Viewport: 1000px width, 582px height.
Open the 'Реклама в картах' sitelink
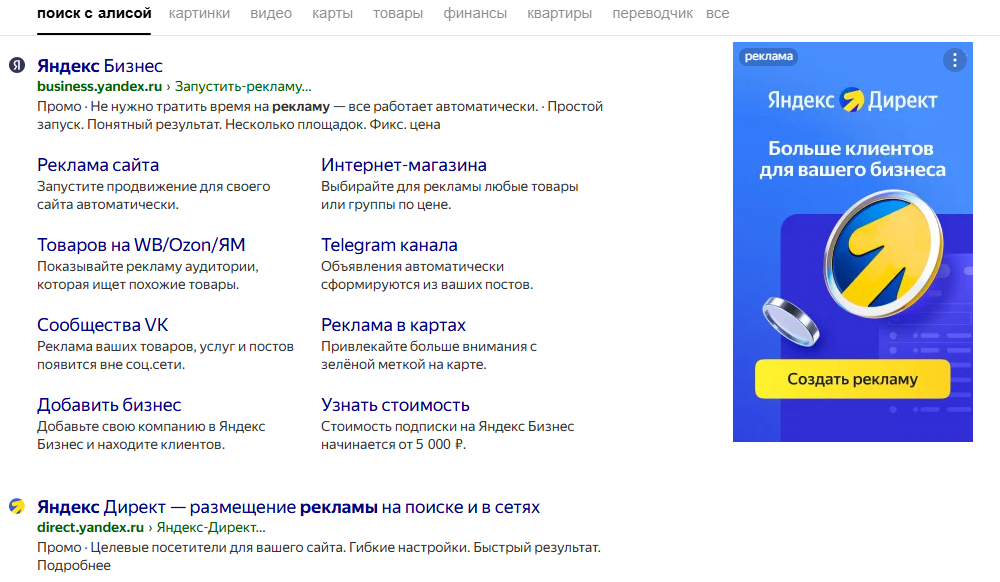point(393,325)
